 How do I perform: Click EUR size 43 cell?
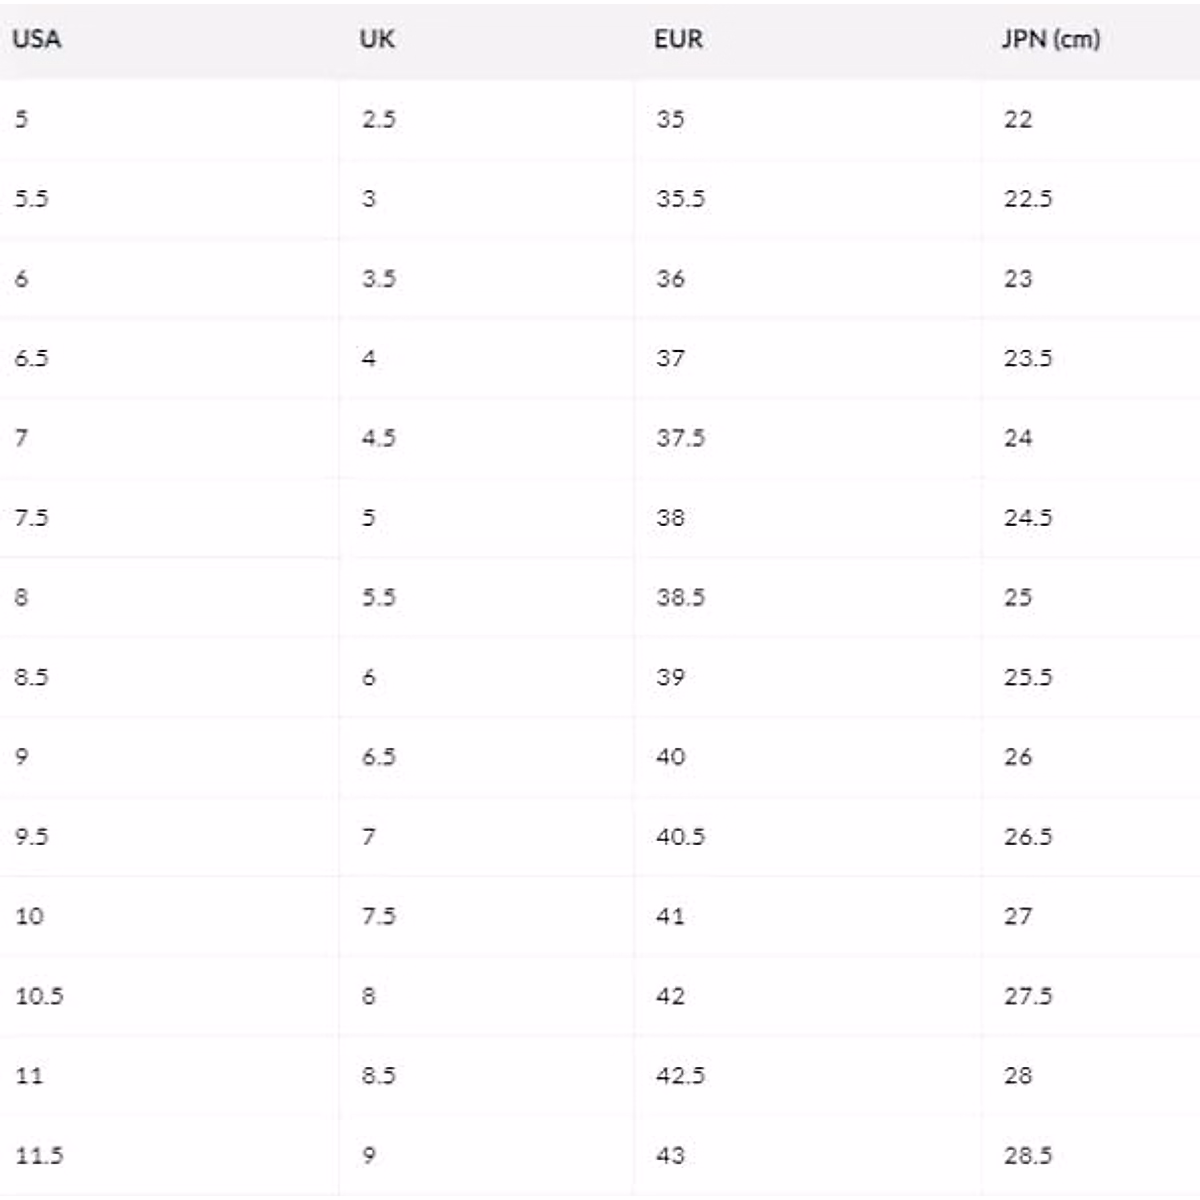(670, 1155)
